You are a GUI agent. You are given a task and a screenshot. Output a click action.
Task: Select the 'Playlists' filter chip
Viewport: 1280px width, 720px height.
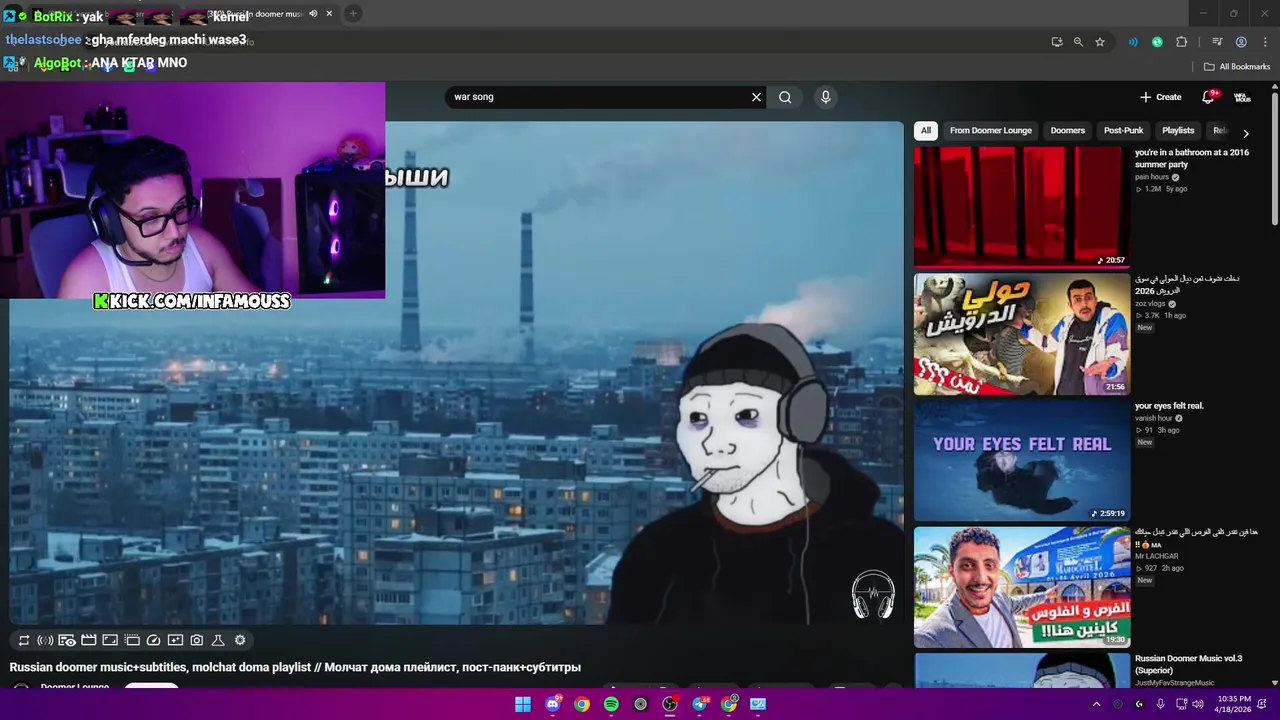tap(1178, 130)
